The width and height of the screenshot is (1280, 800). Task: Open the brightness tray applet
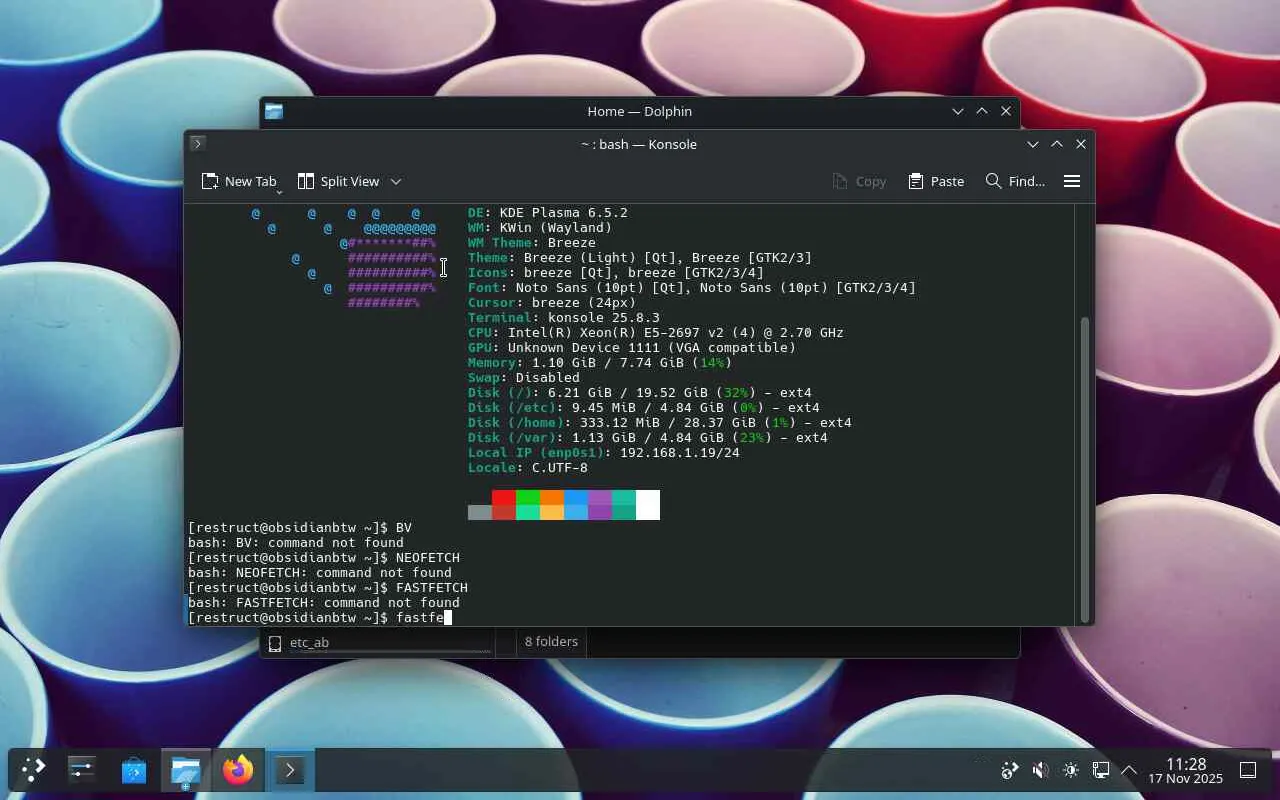(x=1071, y=770)
